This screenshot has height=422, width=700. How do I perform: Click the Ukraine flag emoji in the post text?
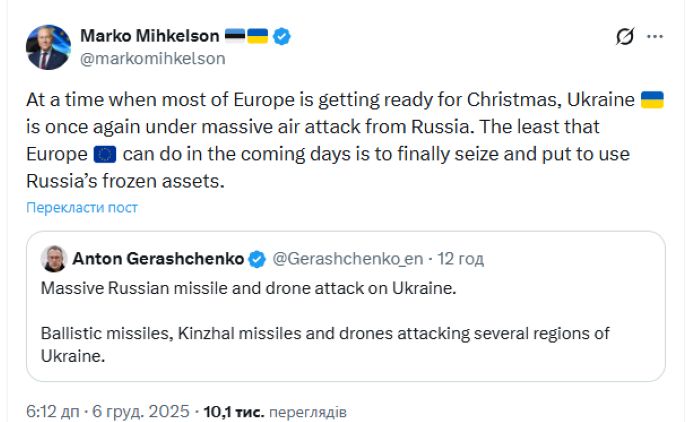pos(652,100)
